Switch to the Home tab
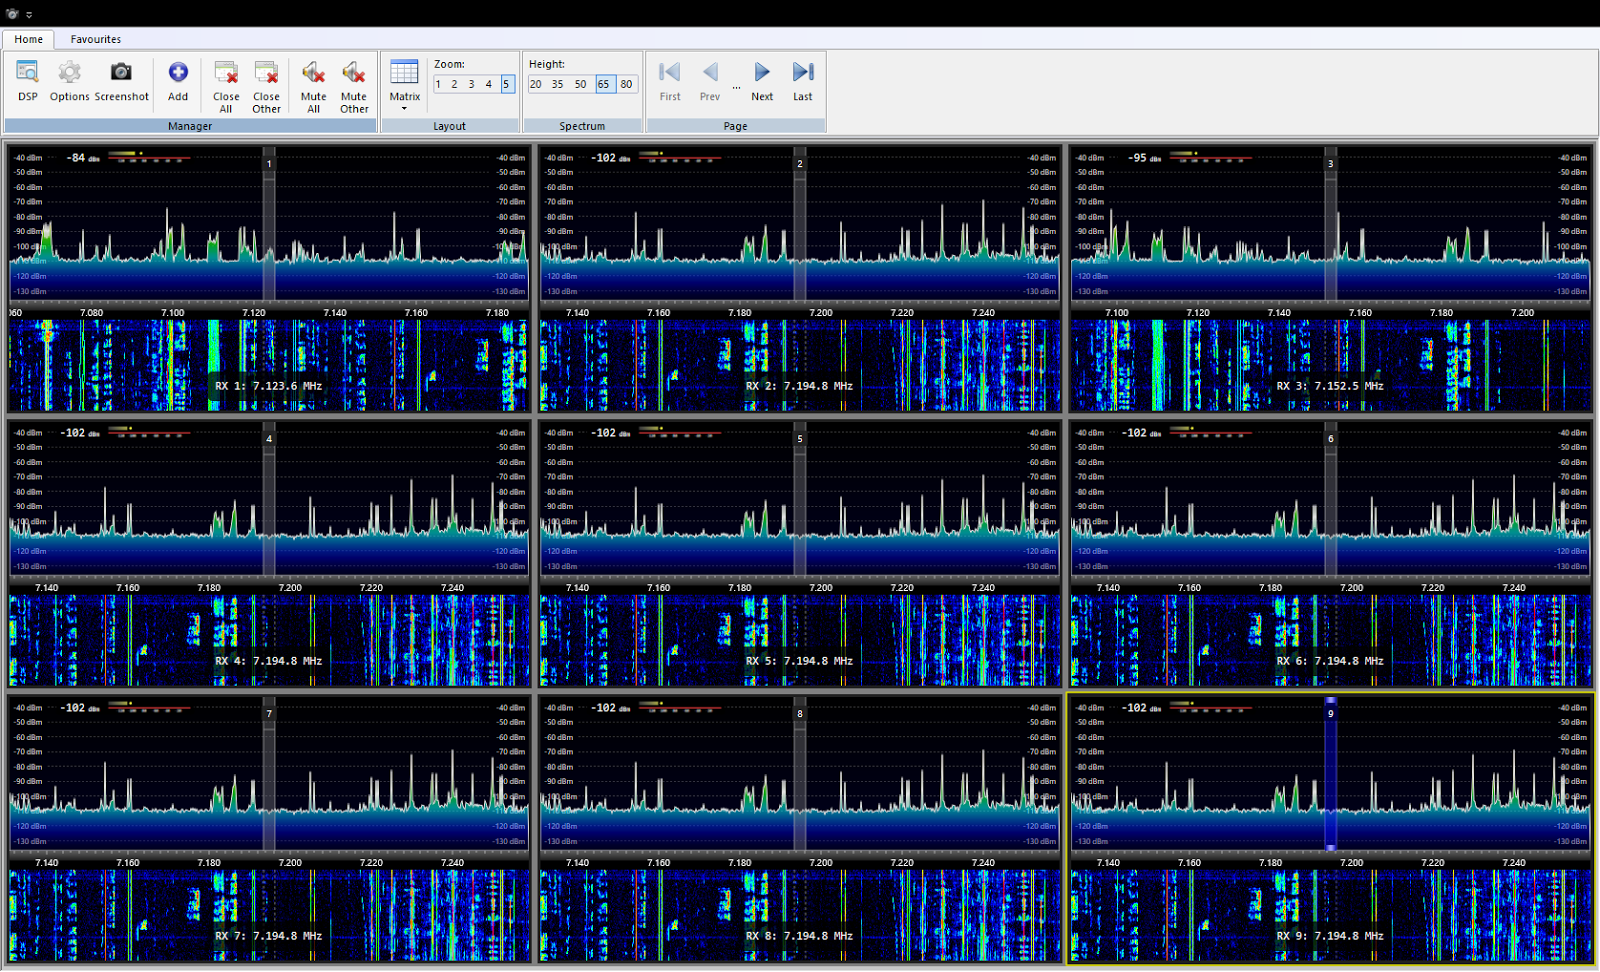The image size is (1600, 972). (x=28, y=39)
